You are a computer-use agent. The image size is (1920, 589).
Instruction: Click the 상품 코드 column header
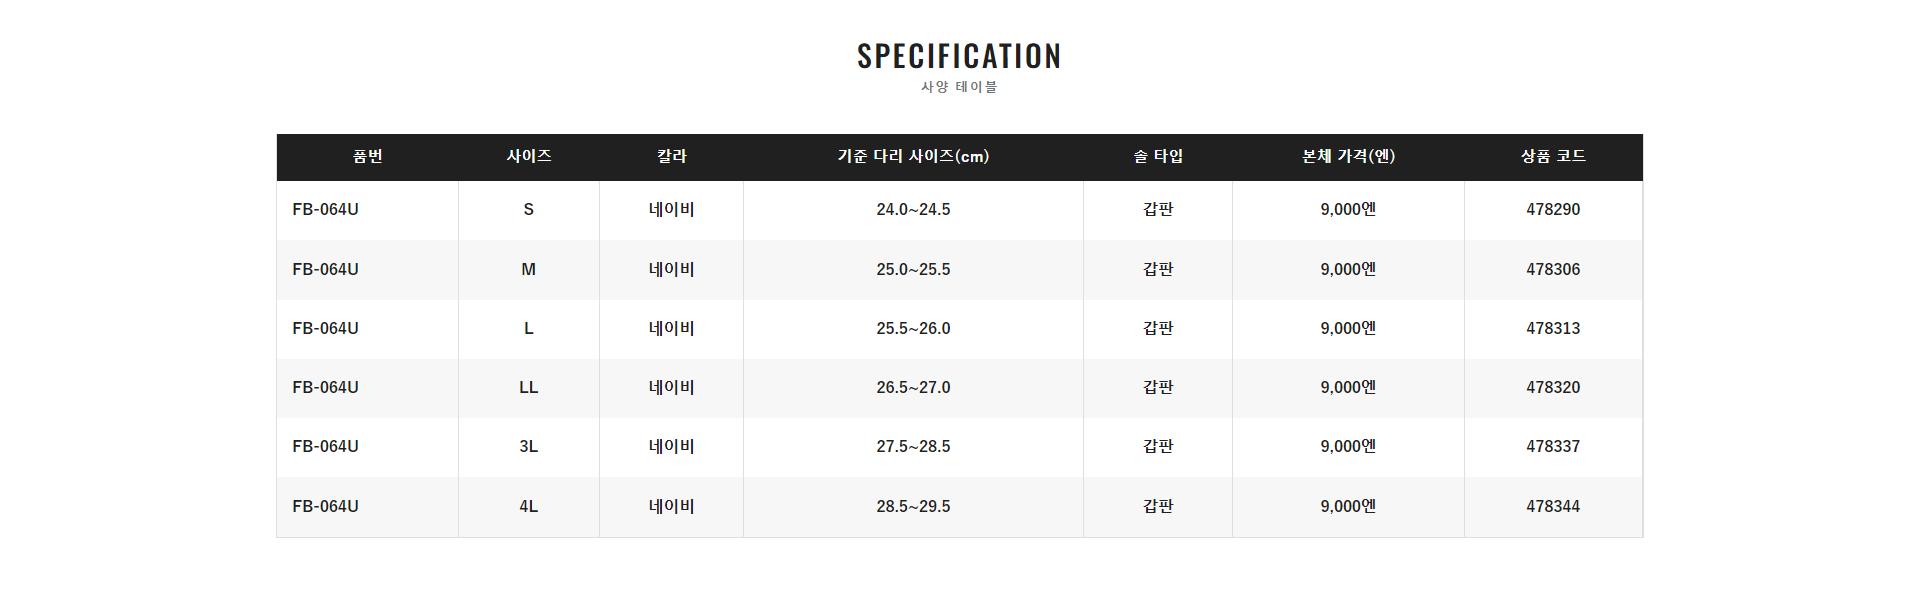point(1553,156)
